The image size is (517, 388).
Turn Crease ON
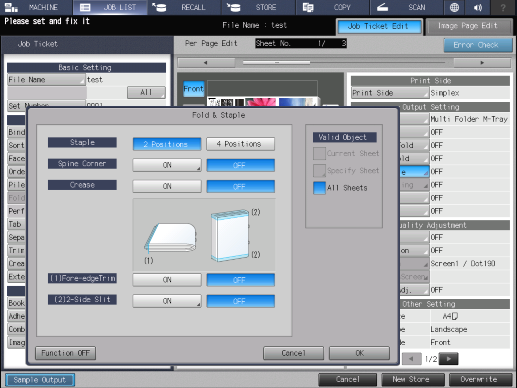[167, 186]
